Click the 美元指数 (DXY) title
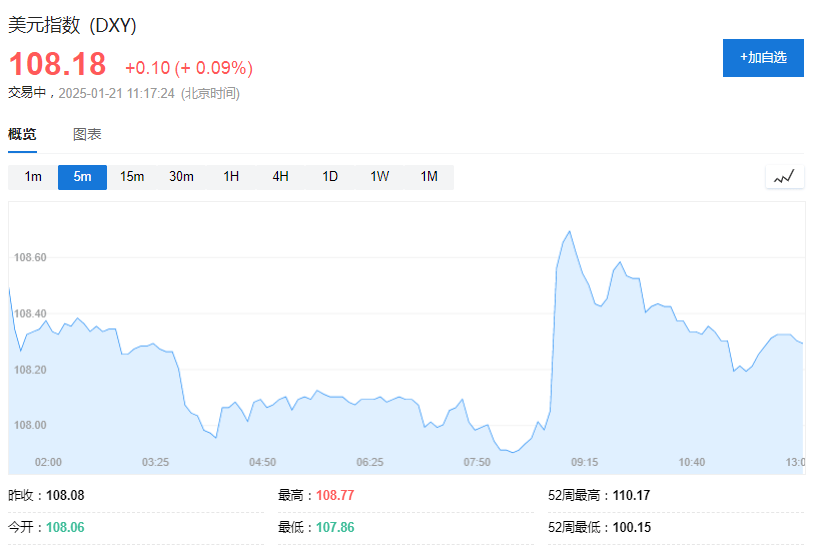This screenshot has width=814, height=555. coord(72,25)
